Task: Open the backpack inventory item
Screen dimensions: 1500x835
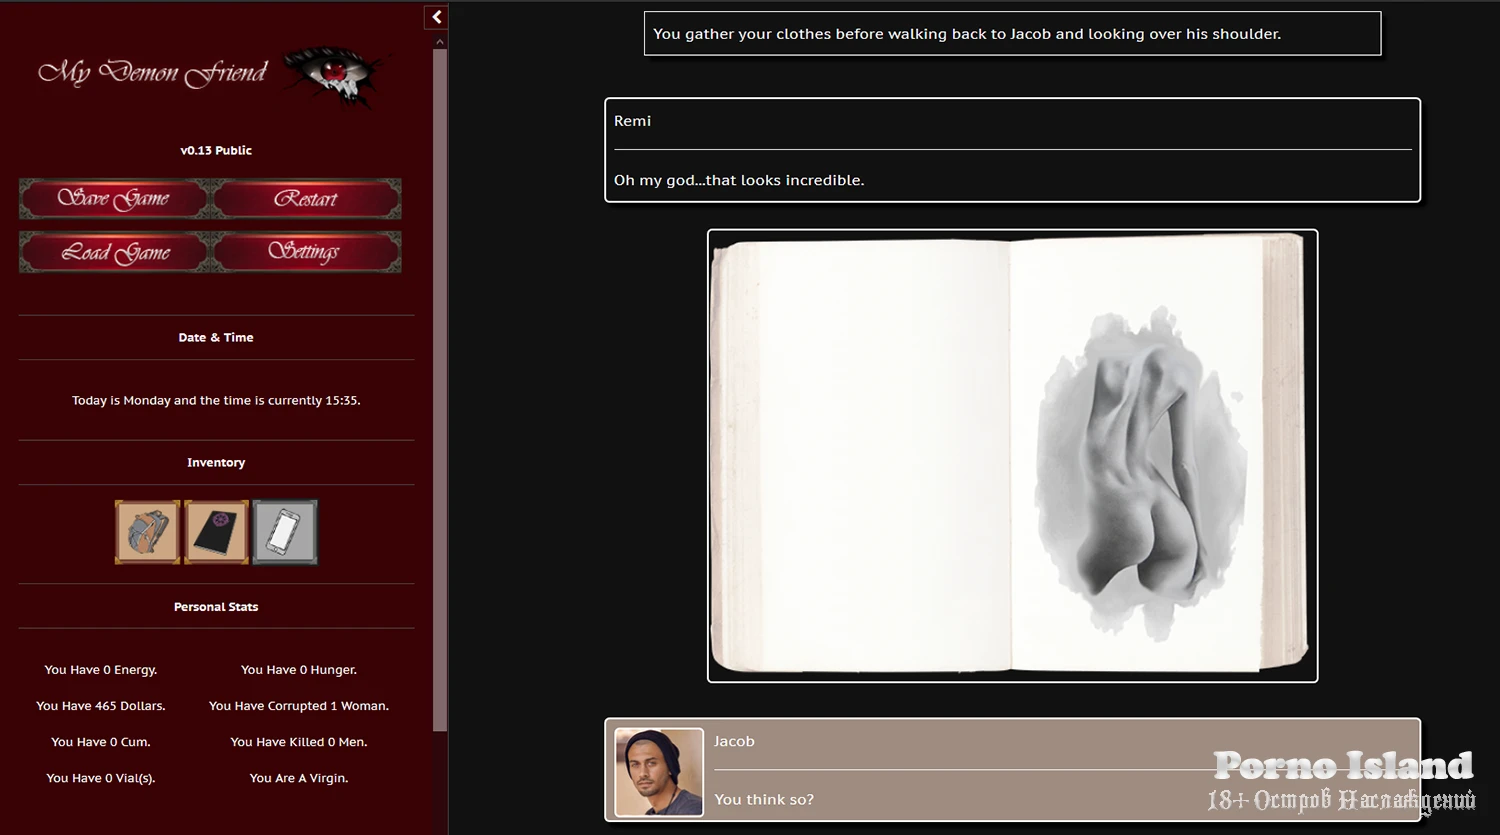Action: [147, 532]
